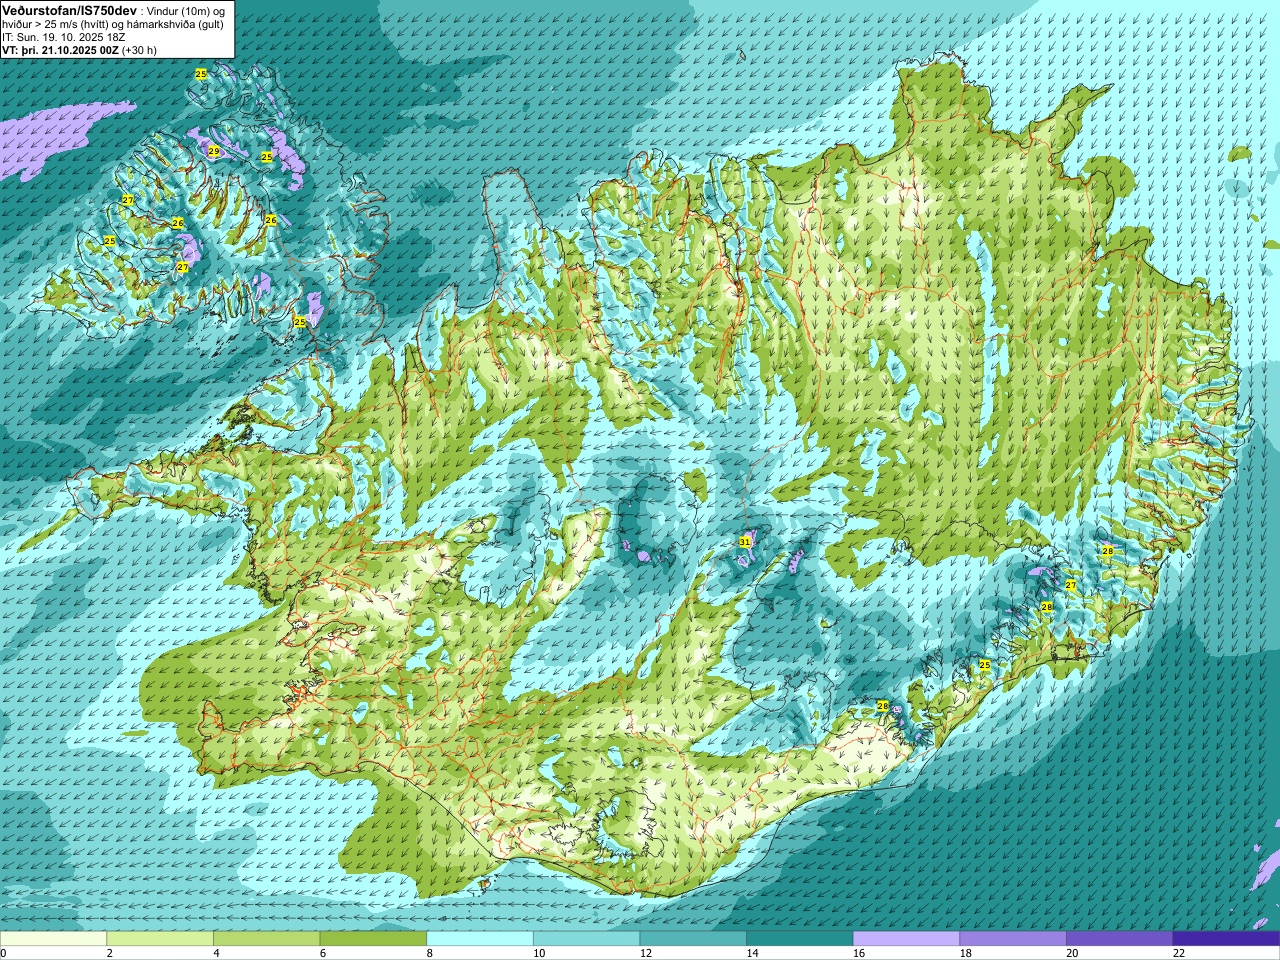Click the '22' tick label on the legend
Viewport: 1280px width, 960px height.
pos(1179,953)
